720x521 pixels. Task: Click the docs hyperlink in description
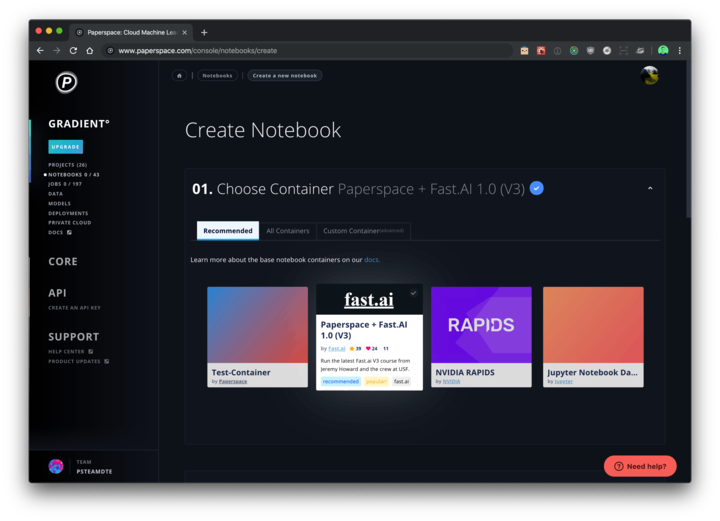(x=371, y=260)
